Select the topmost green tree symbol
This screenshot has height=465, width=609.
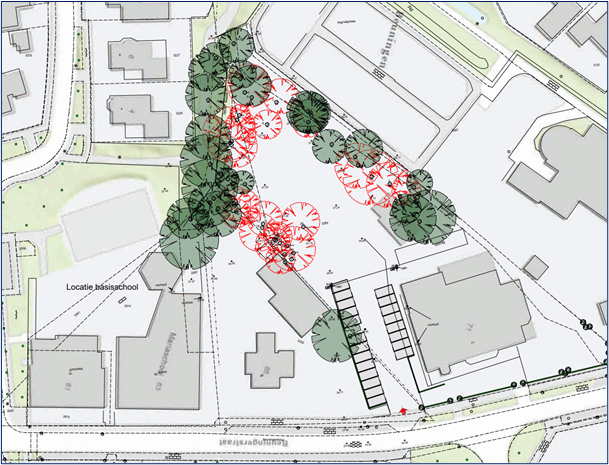234,45
